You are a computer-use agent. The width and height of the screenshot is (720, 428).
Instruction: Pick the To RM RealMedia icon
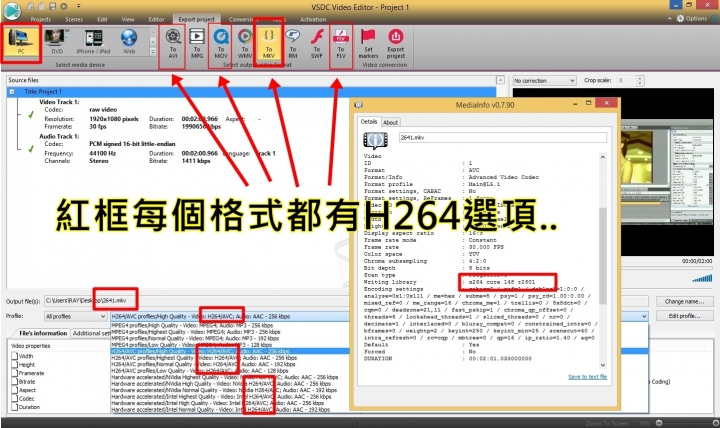click(x=292, y=44)
